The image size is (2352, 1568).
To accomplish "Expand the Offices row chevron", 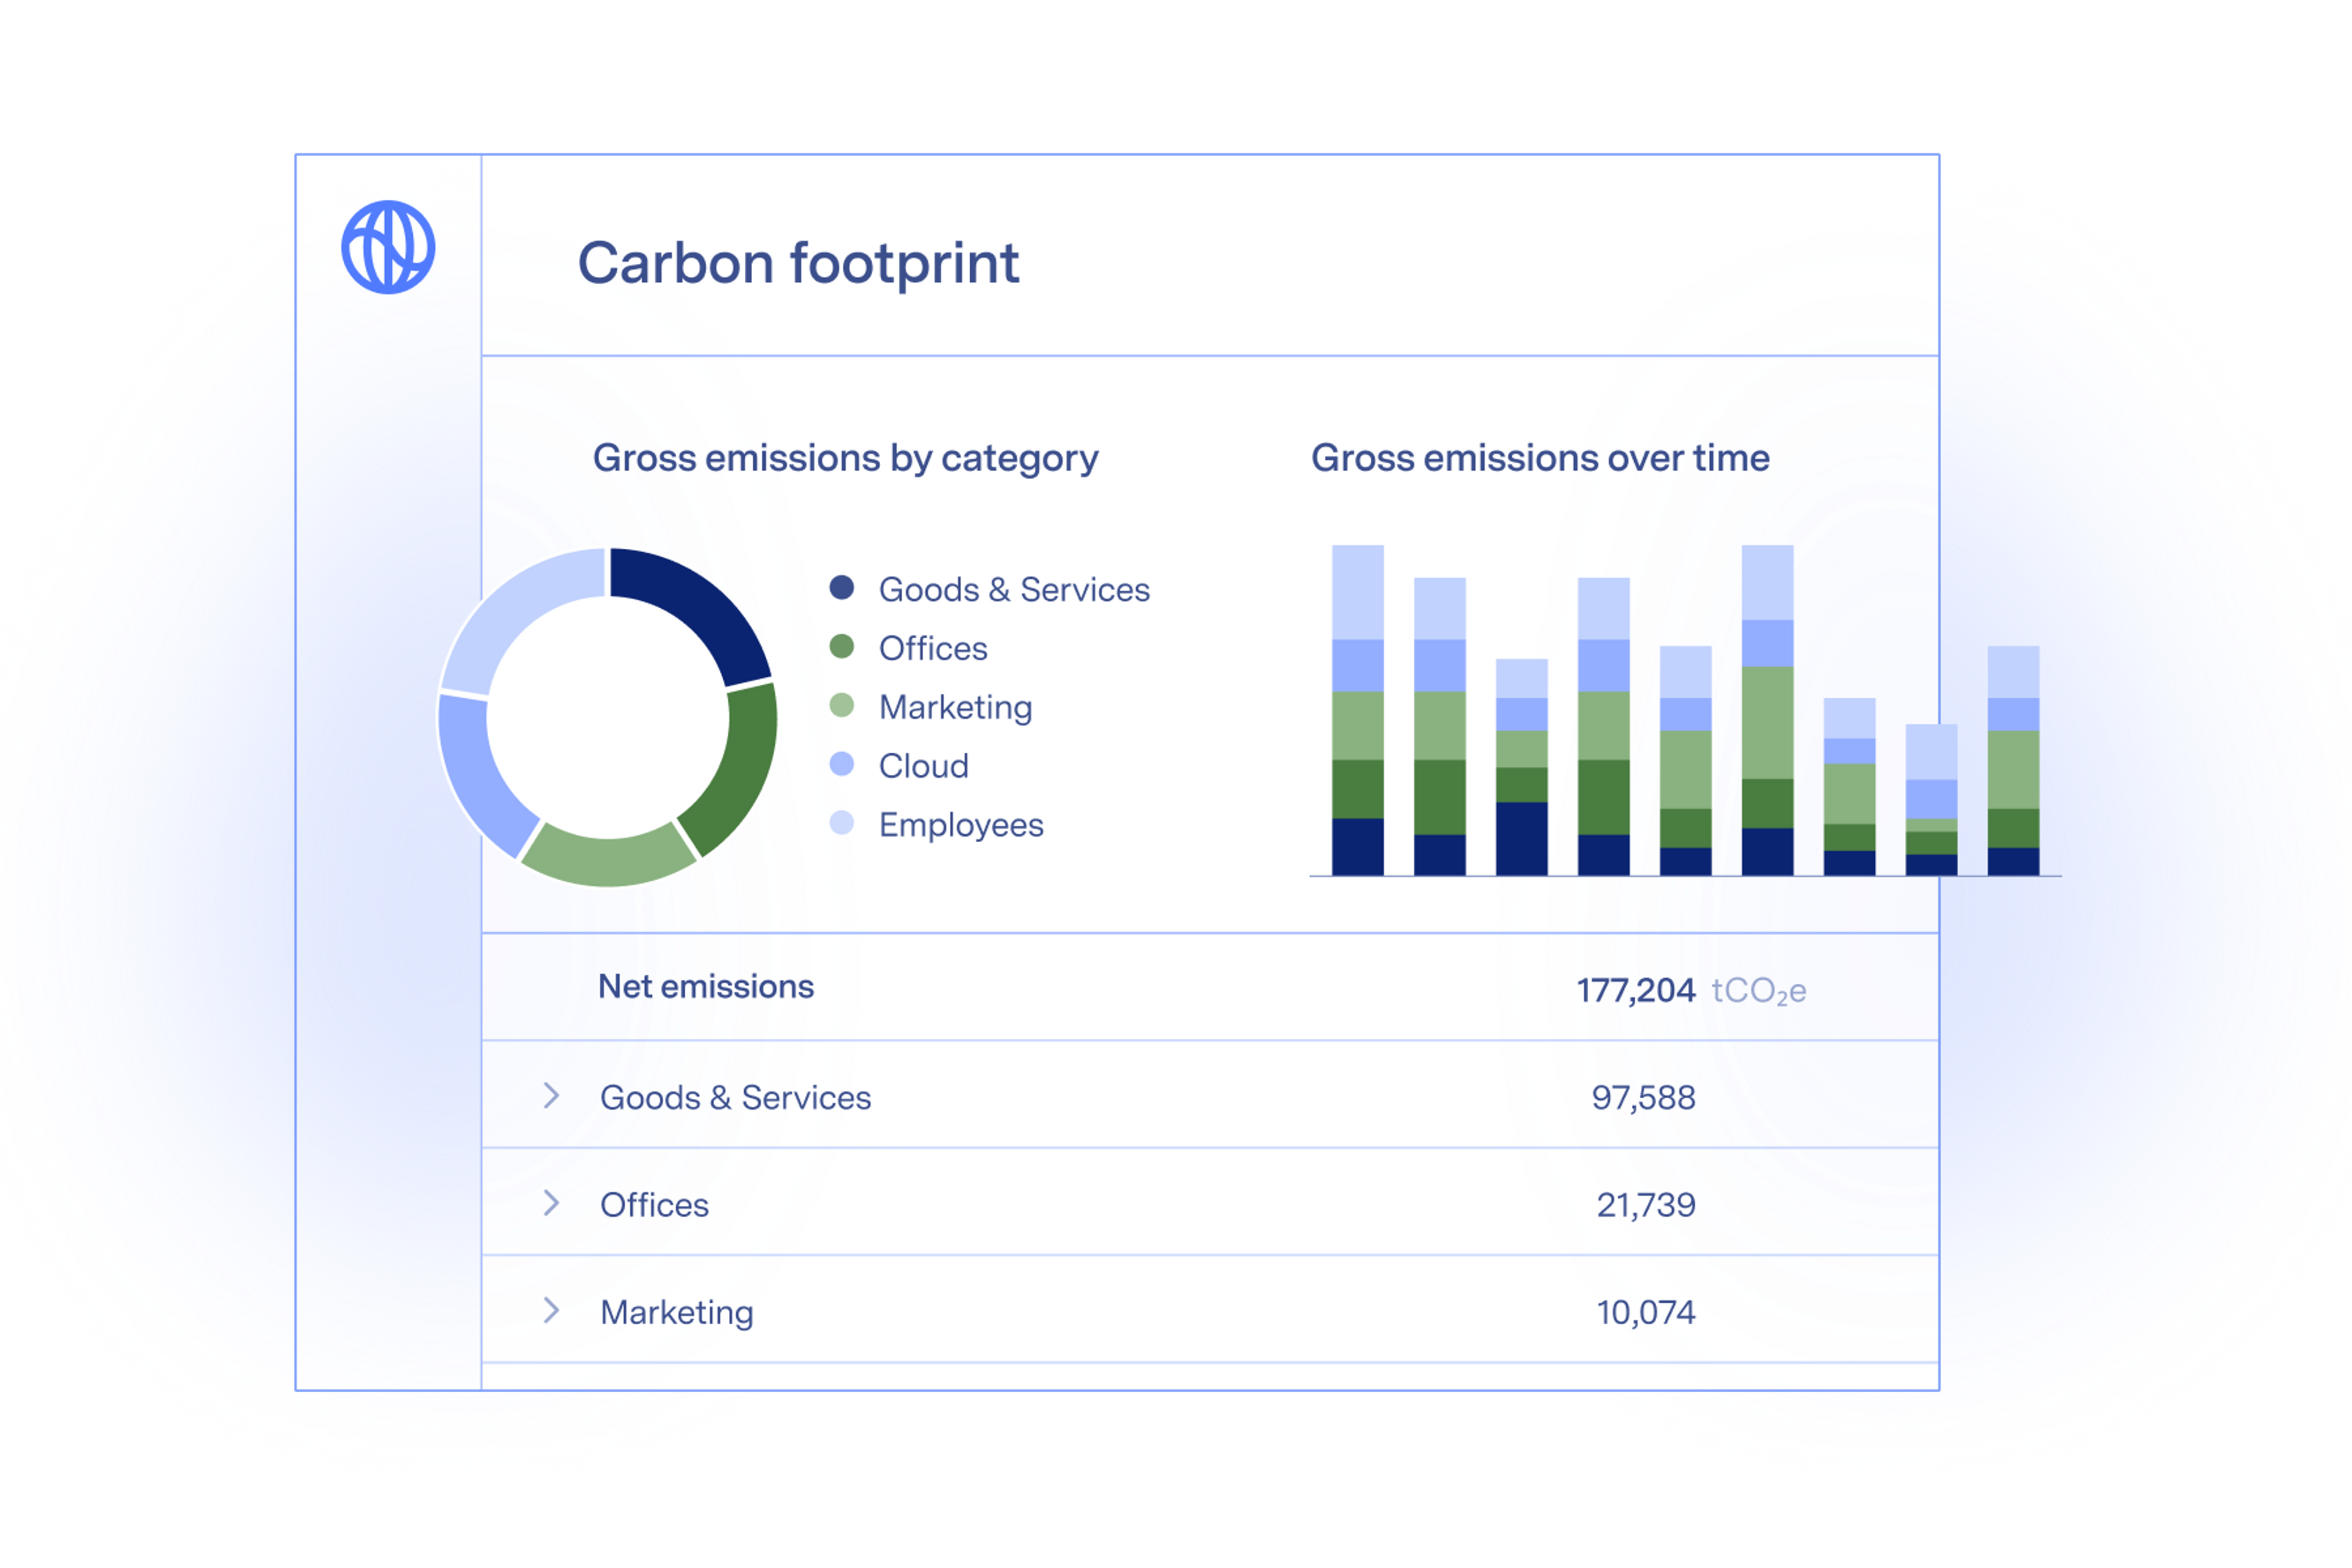I will (551, 1203).
